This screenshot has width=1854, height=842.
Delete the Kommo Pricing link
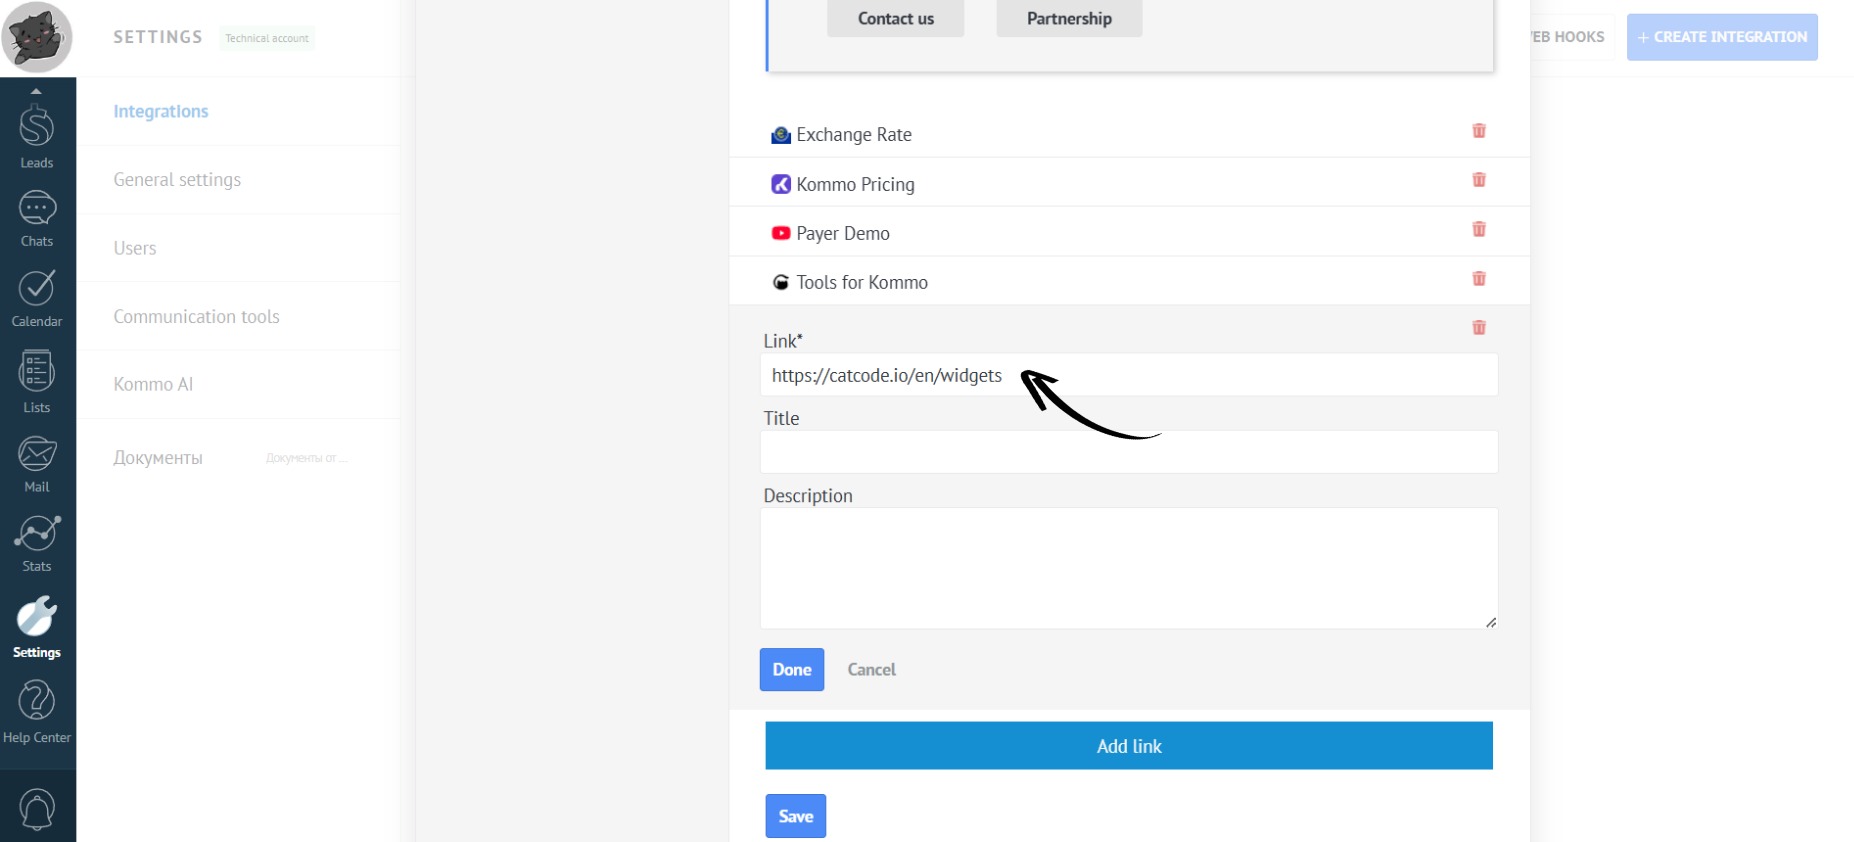pyautogui.click(x=1478, y=180)
